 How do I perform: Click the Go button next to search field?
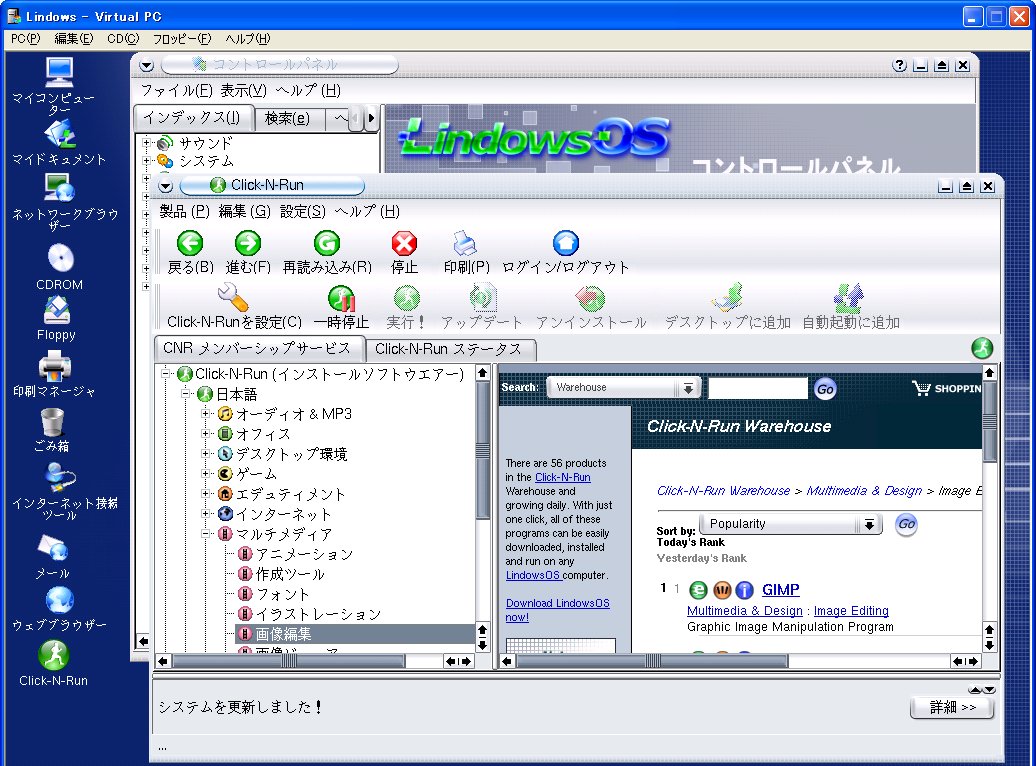coord(825,389)
